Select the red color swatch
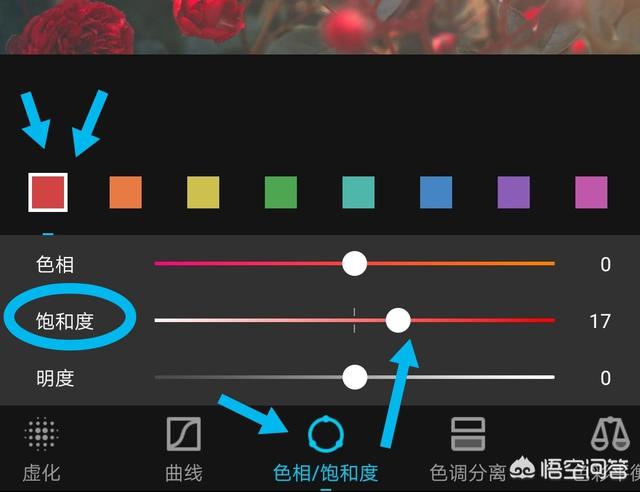This screenshot has width=640, height=492. (48, 192)
